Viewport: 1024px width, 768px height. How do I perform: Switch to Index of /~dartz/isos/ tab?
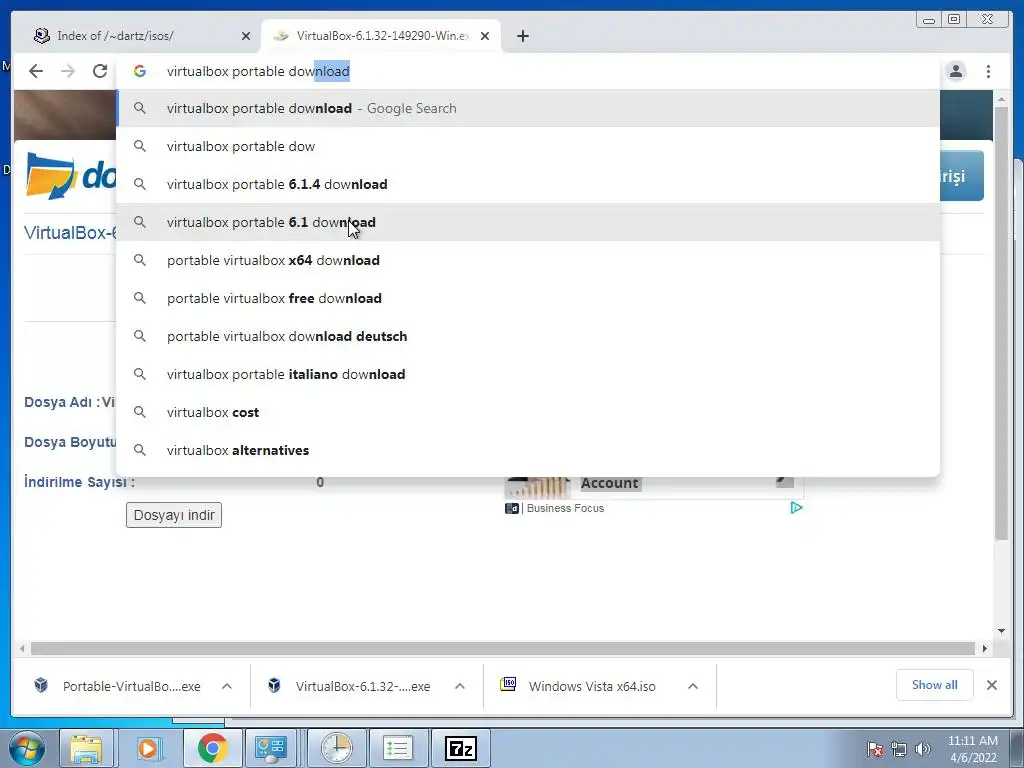(x=140, y=36)
